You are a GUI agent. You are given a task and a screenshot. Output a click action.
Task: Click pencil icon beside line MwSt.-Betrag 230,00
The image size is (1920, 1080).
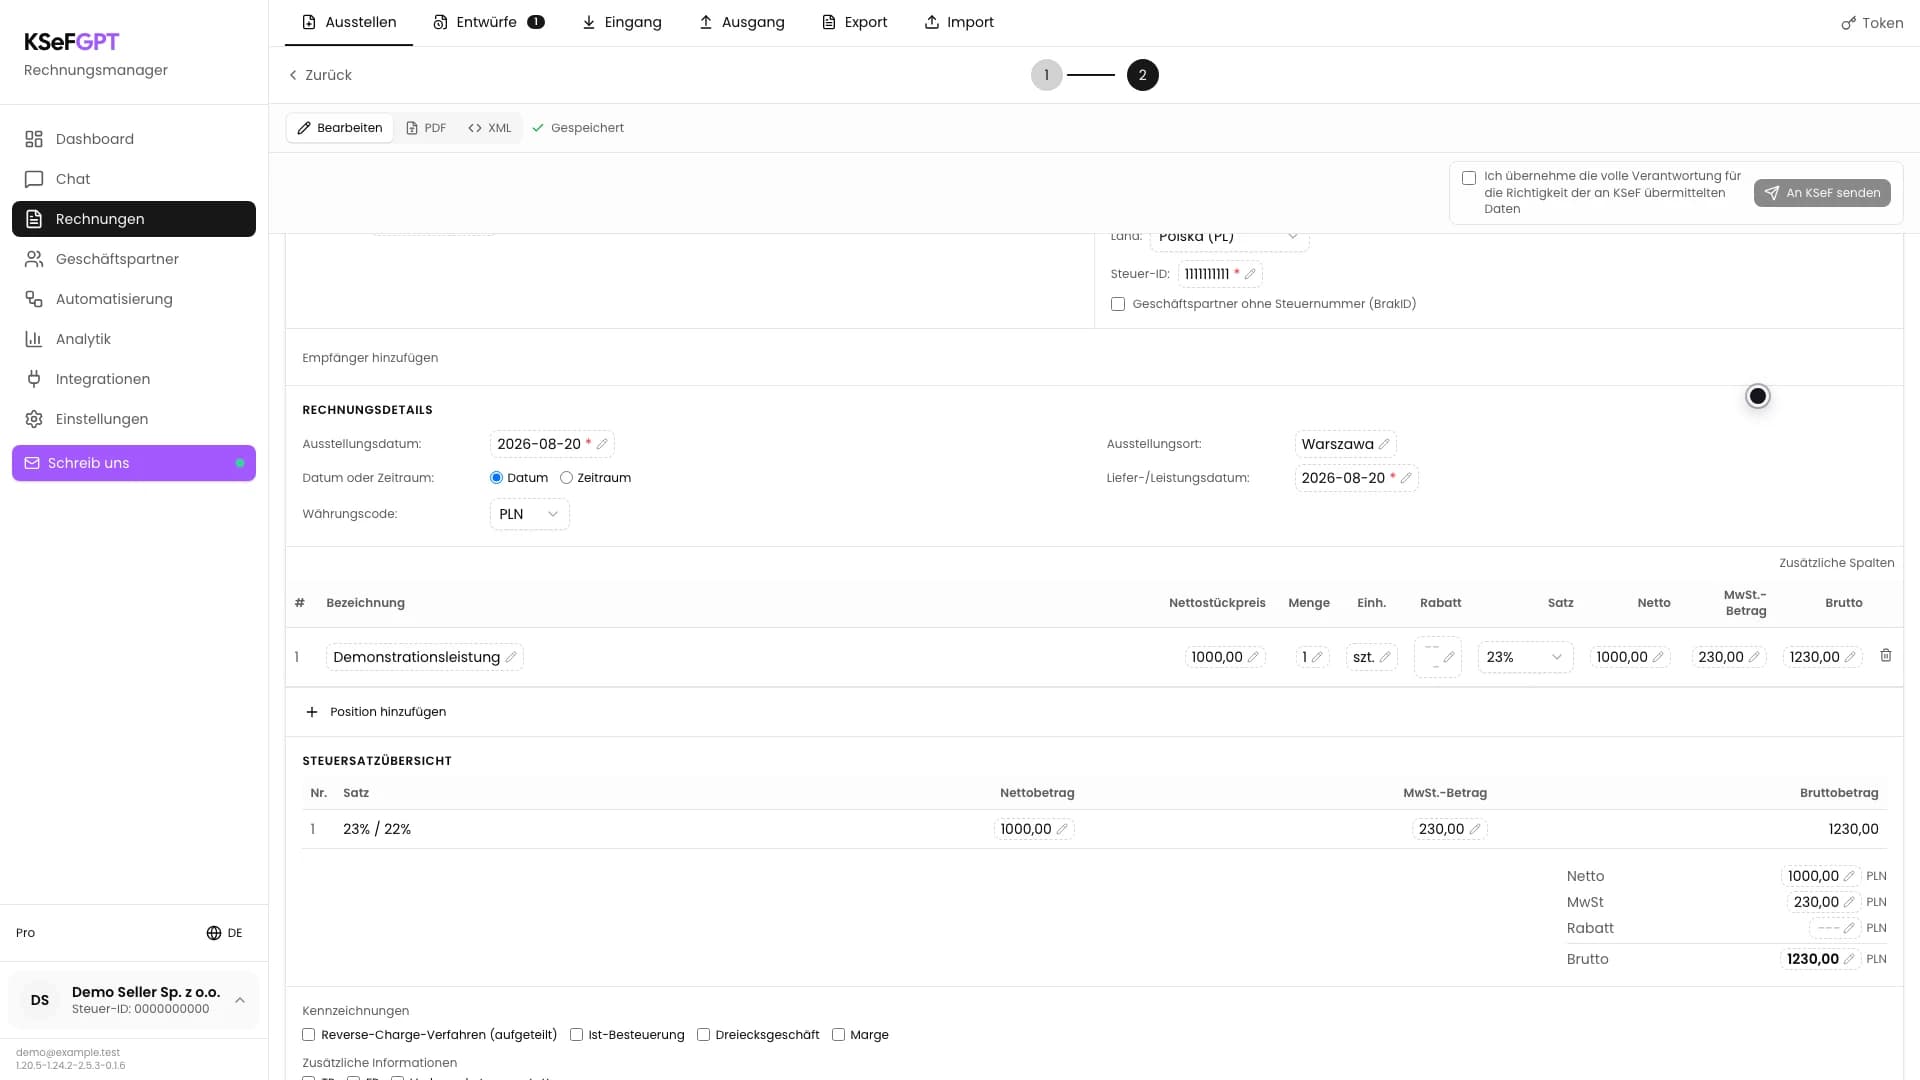[1754, 657]
